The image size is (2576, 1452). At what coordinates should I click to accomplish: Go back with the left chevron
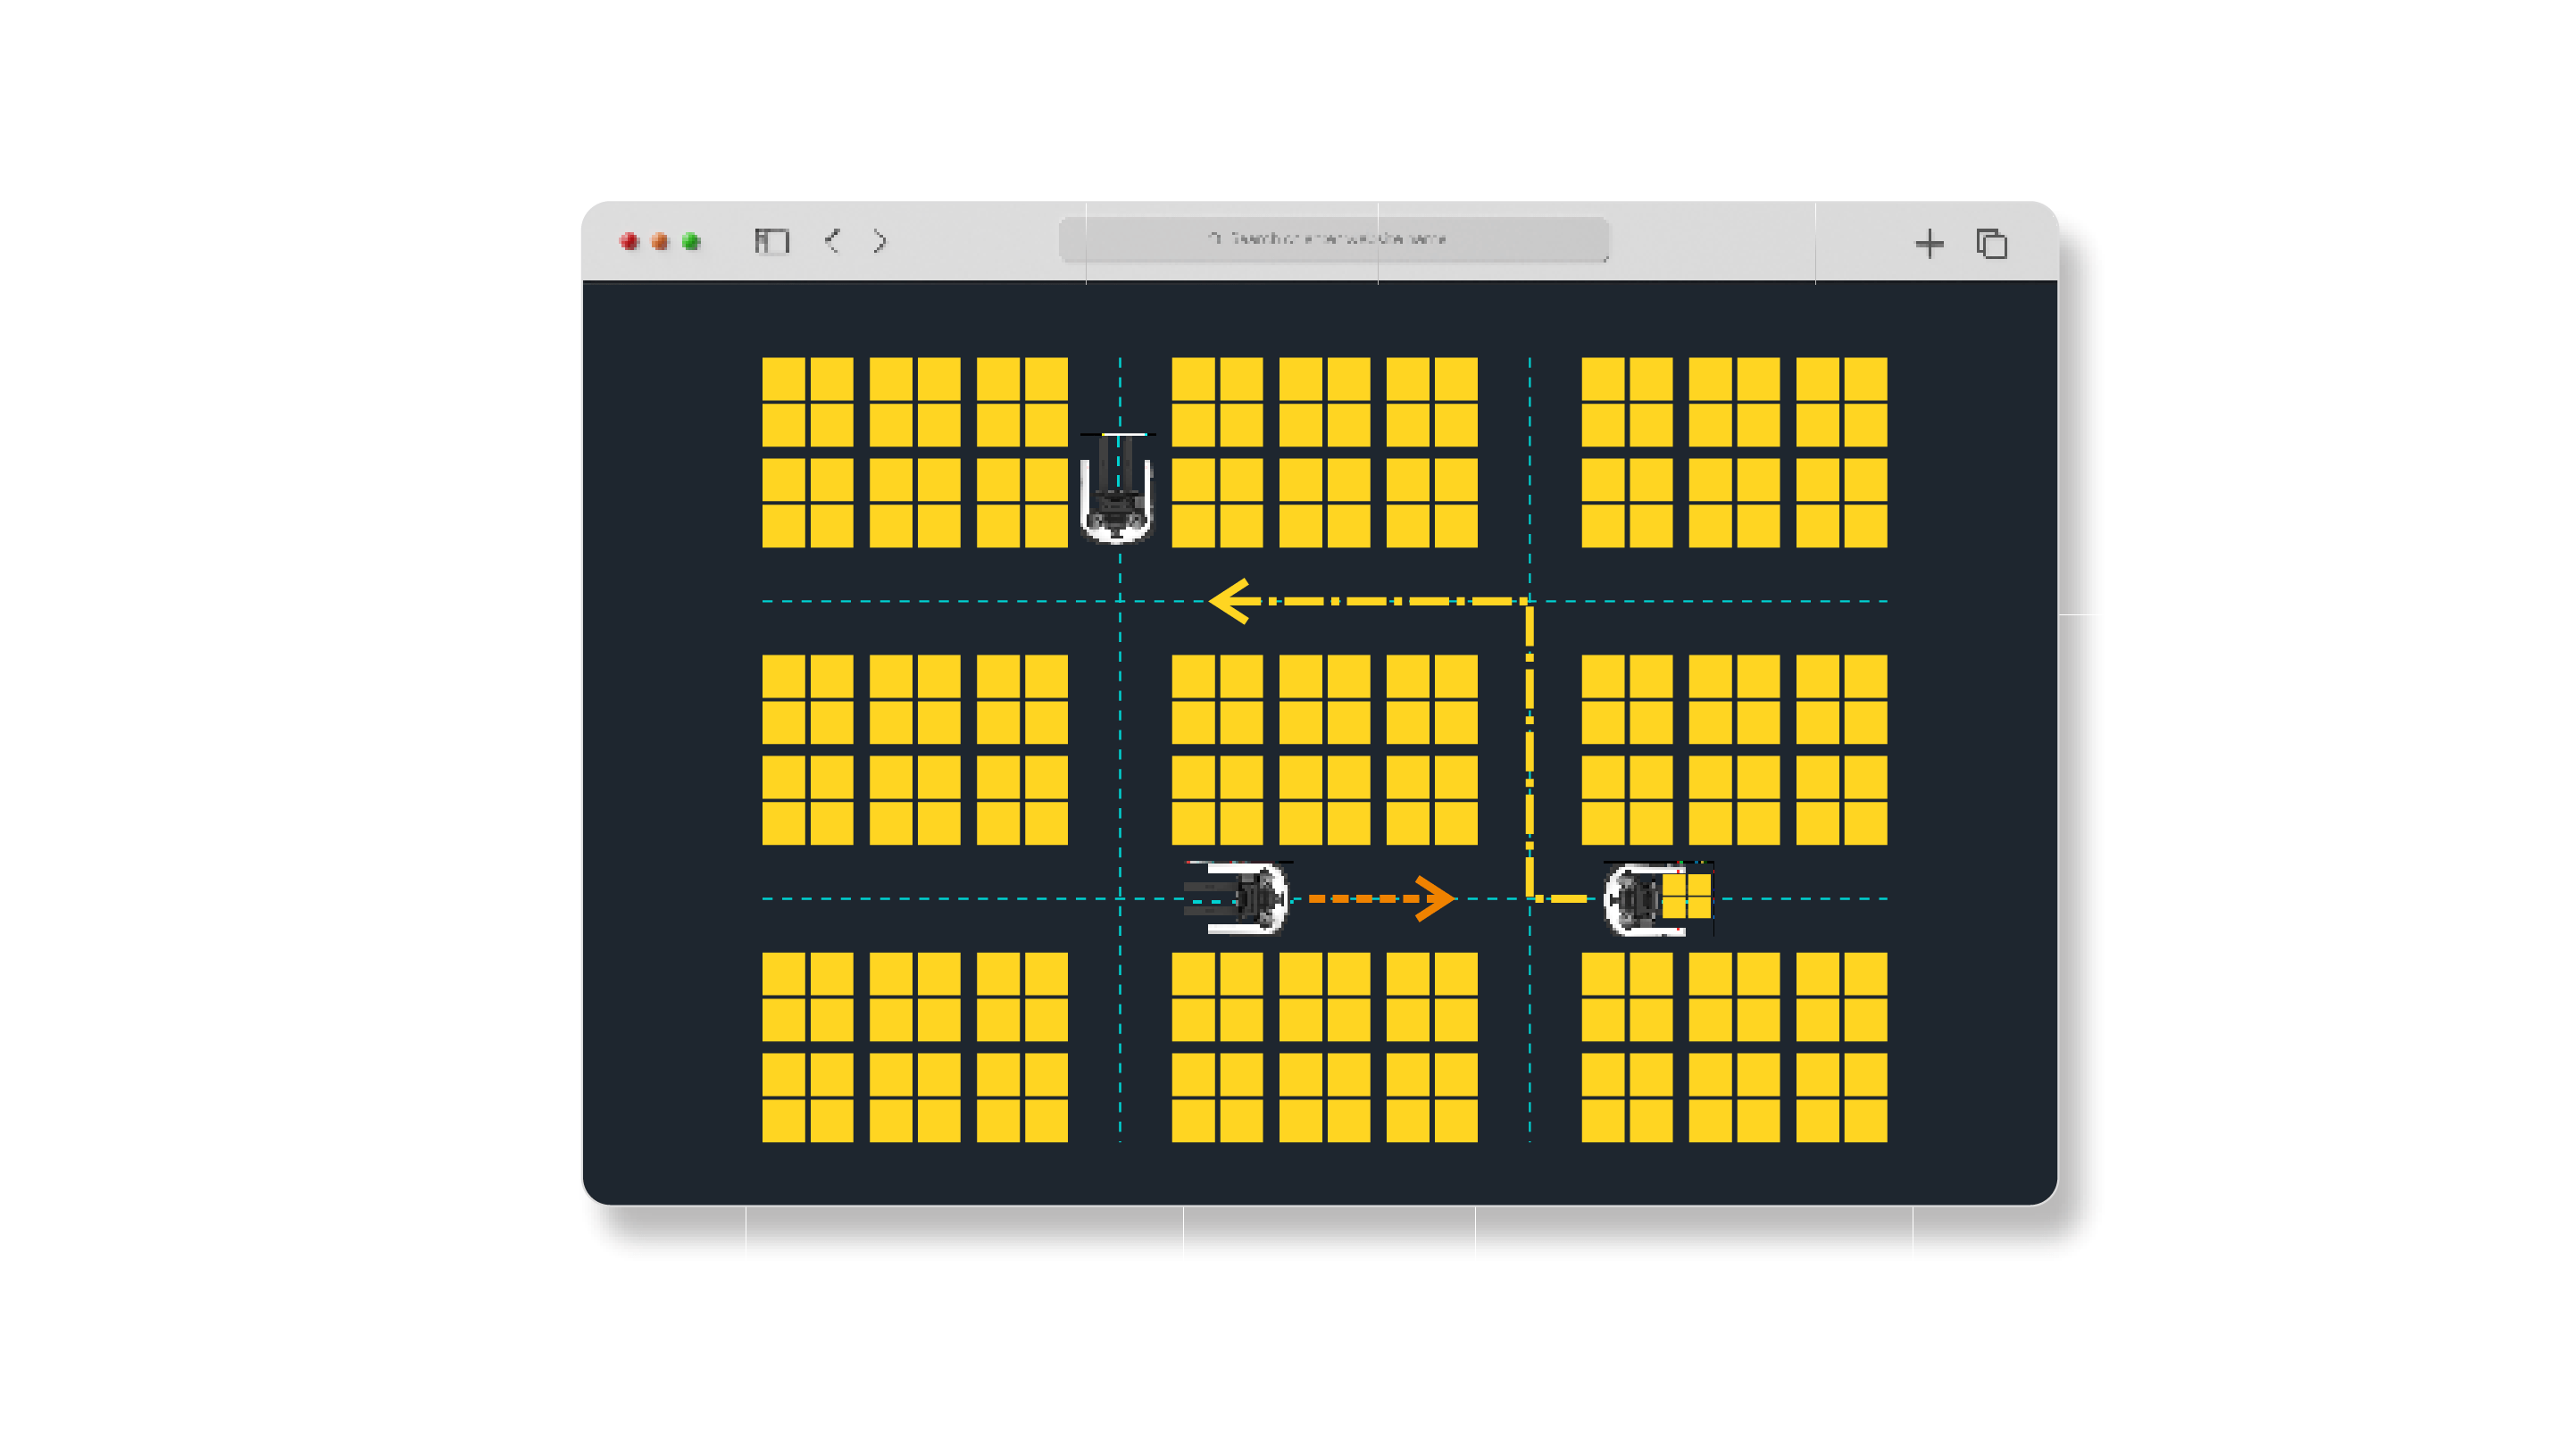click(832, 241)
